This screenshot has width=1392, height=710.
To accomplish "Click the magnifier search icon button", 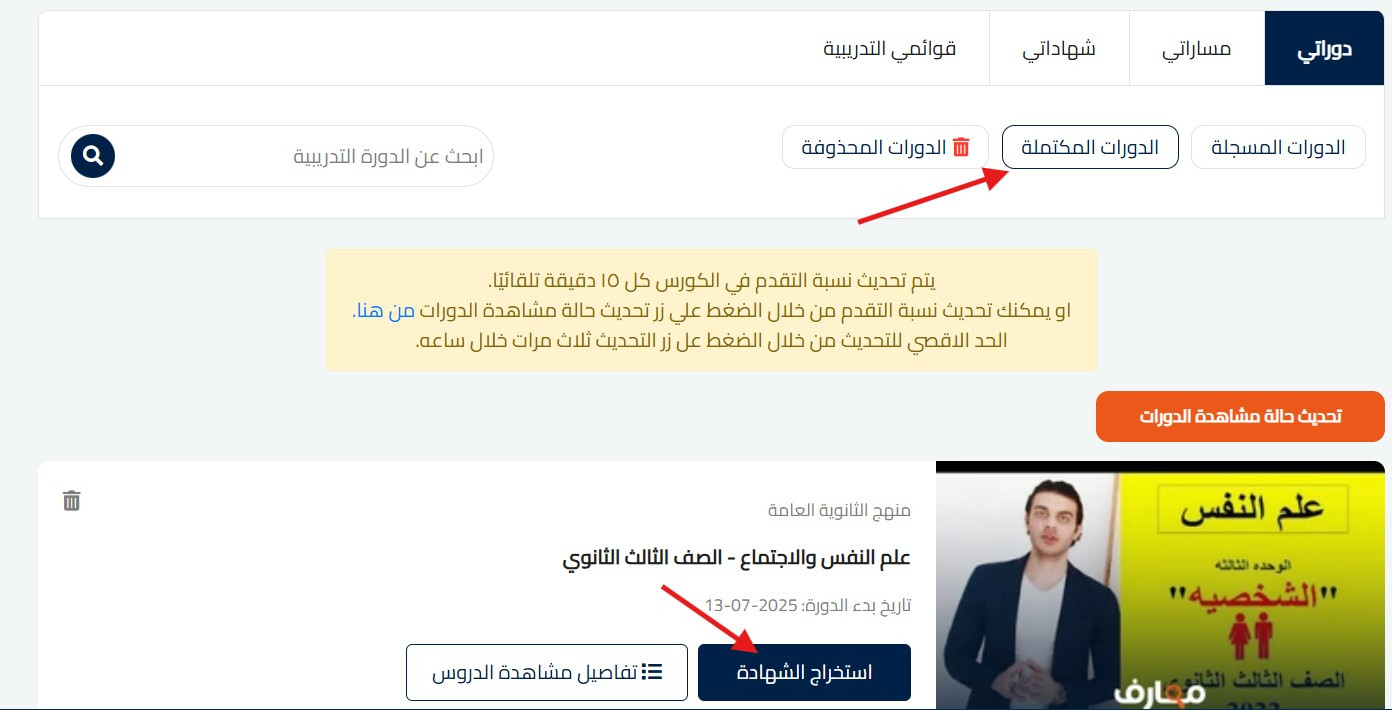I will click(93, 156).
